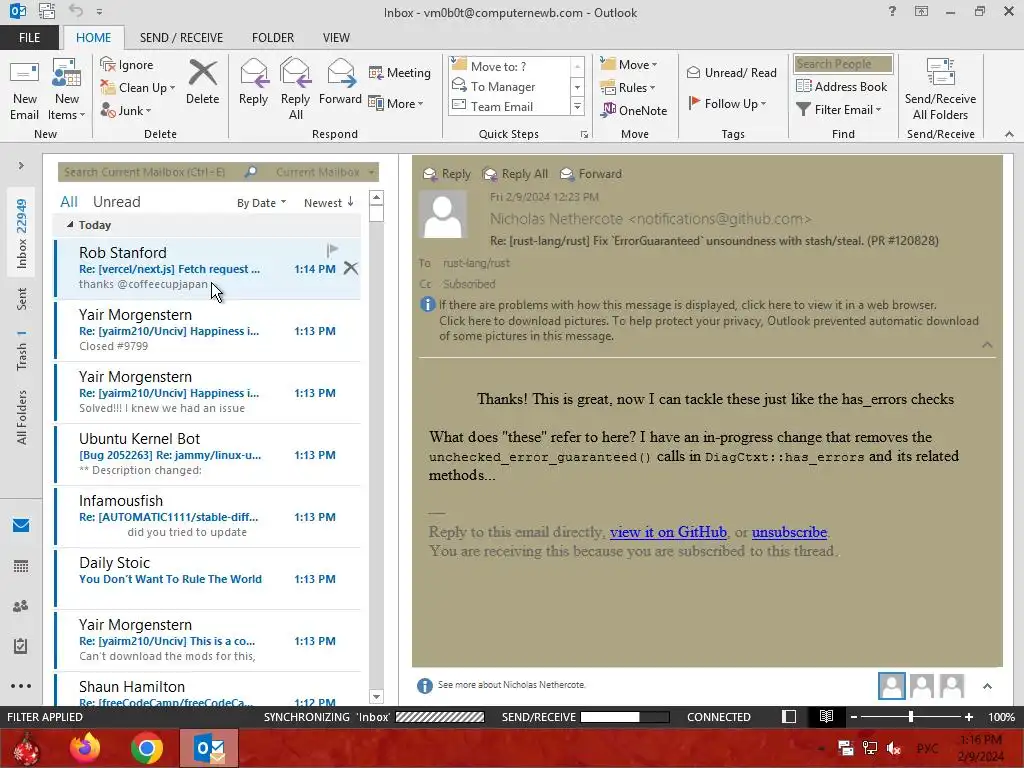This screenshot has height=768, width=1024.
Task: Open the Filter Email dropdown
Action: click(x=839, y=110)
